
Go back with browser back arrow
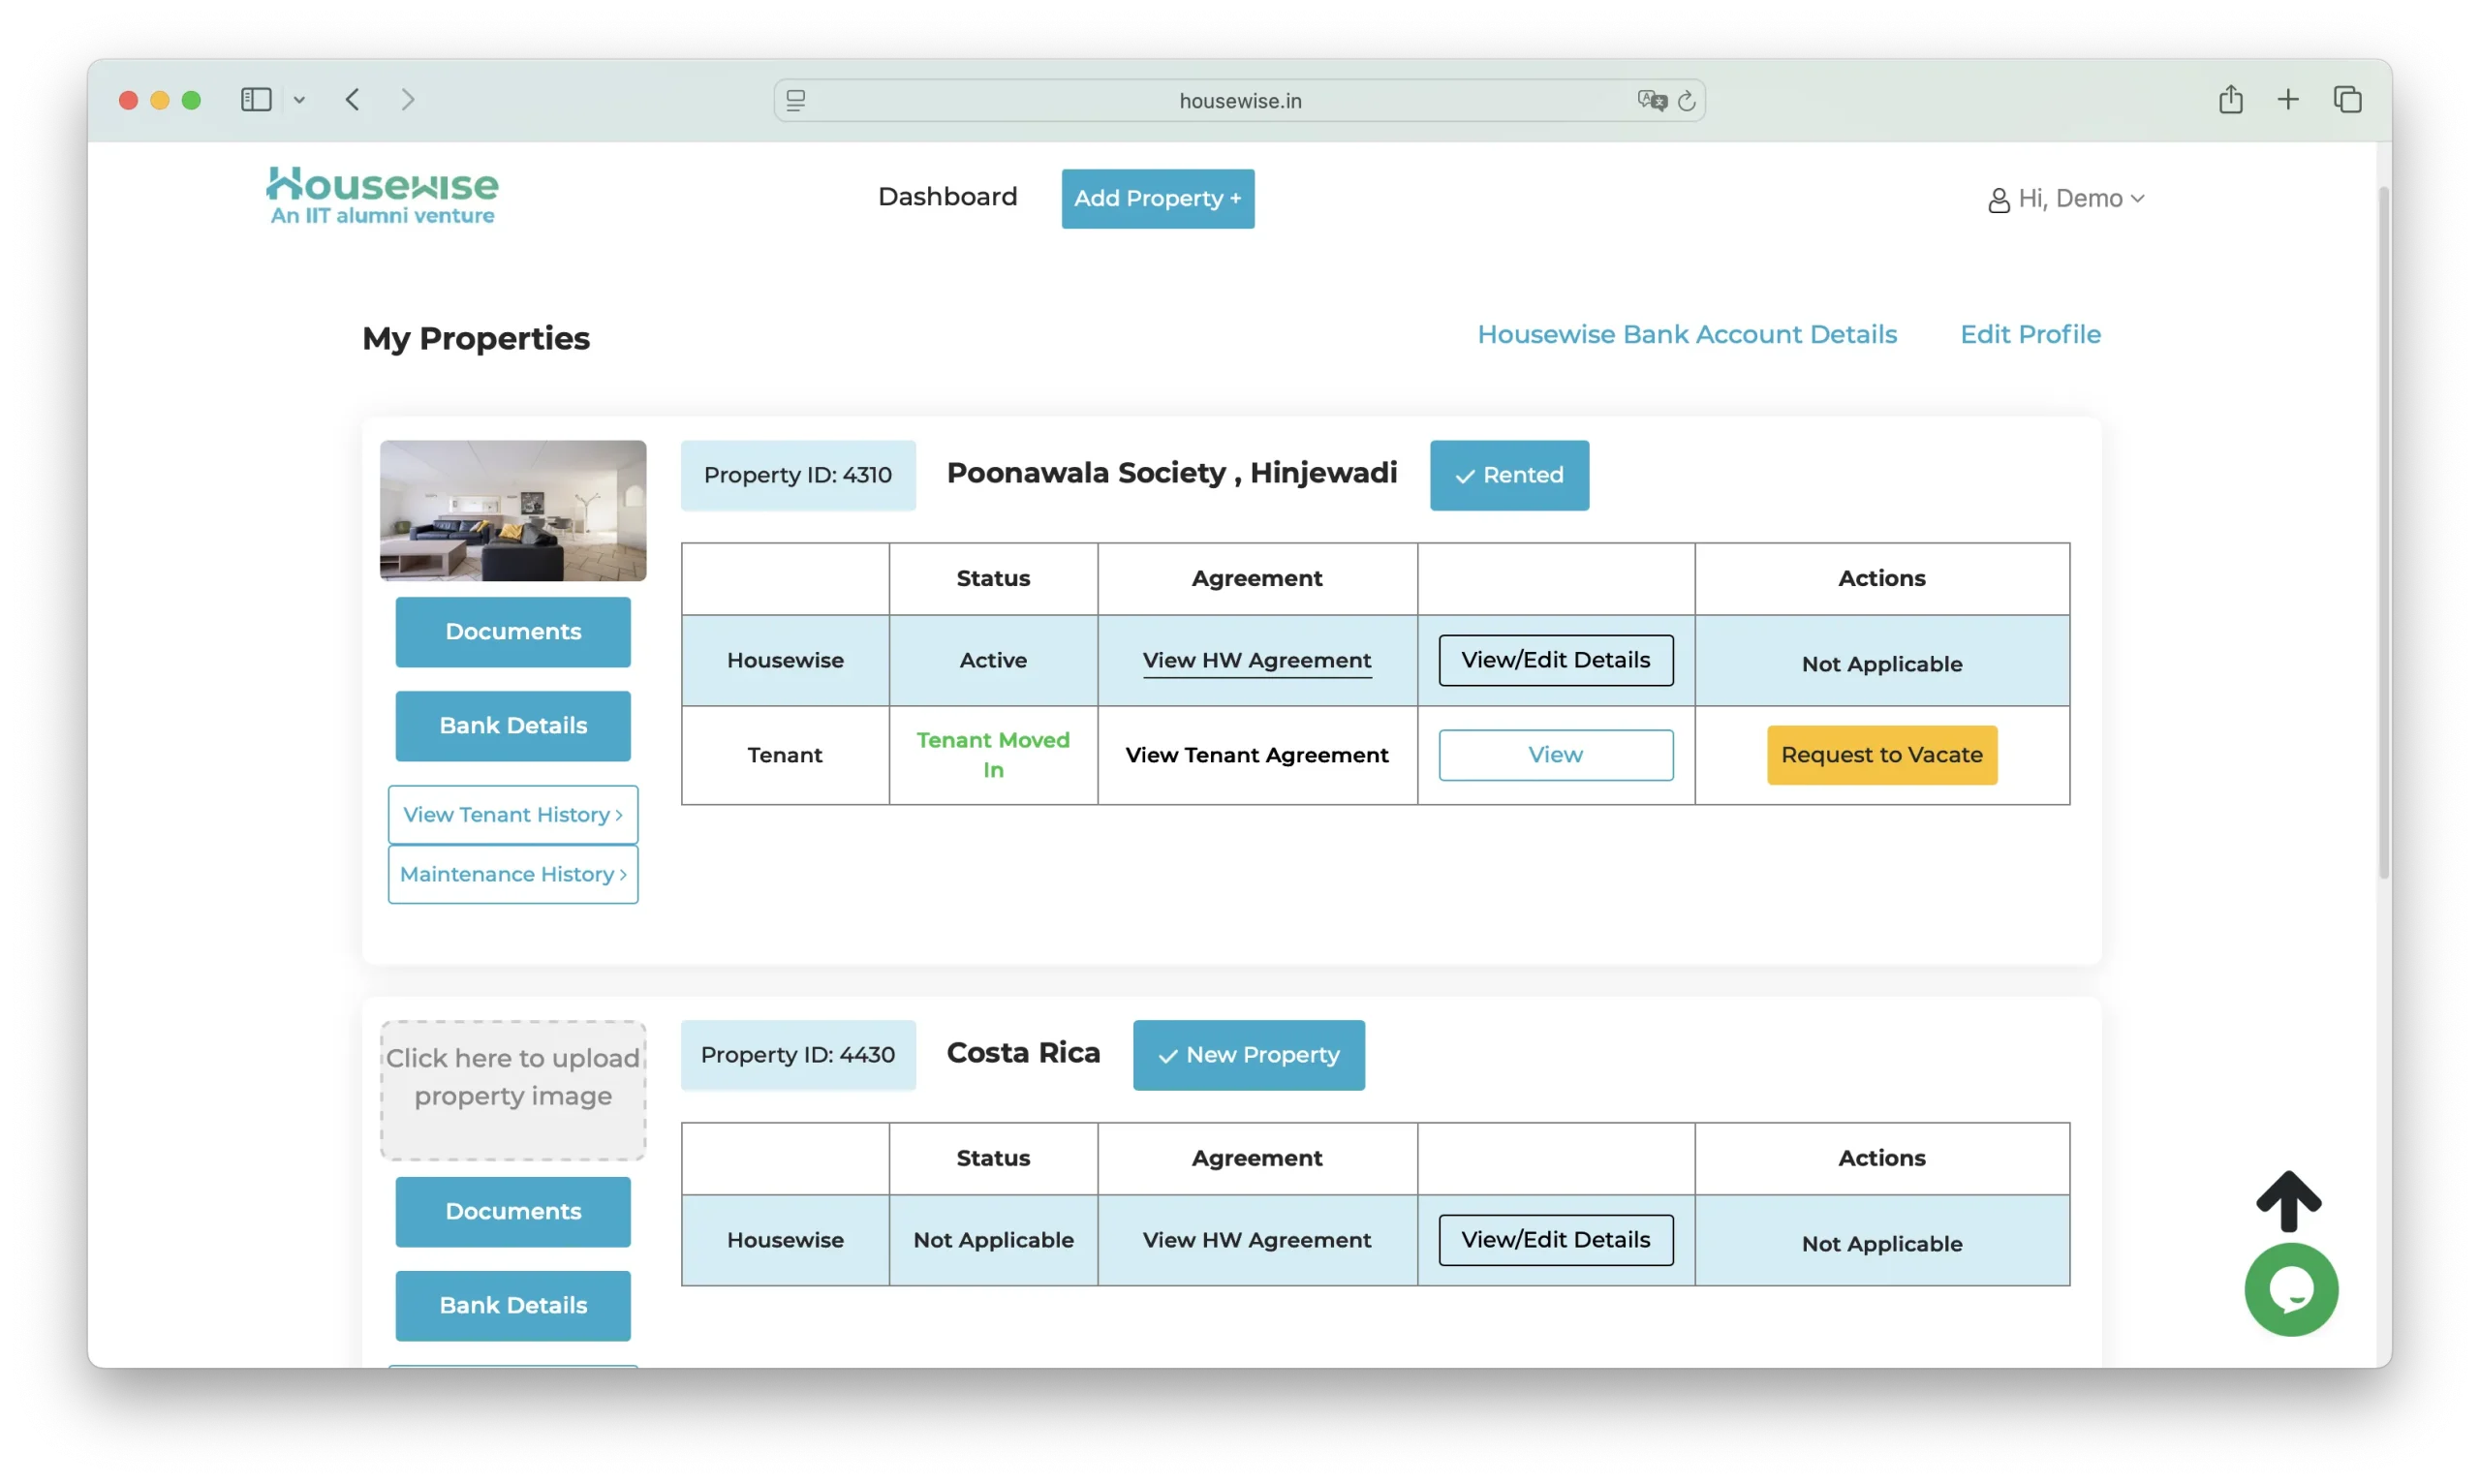tap(353, 100)
